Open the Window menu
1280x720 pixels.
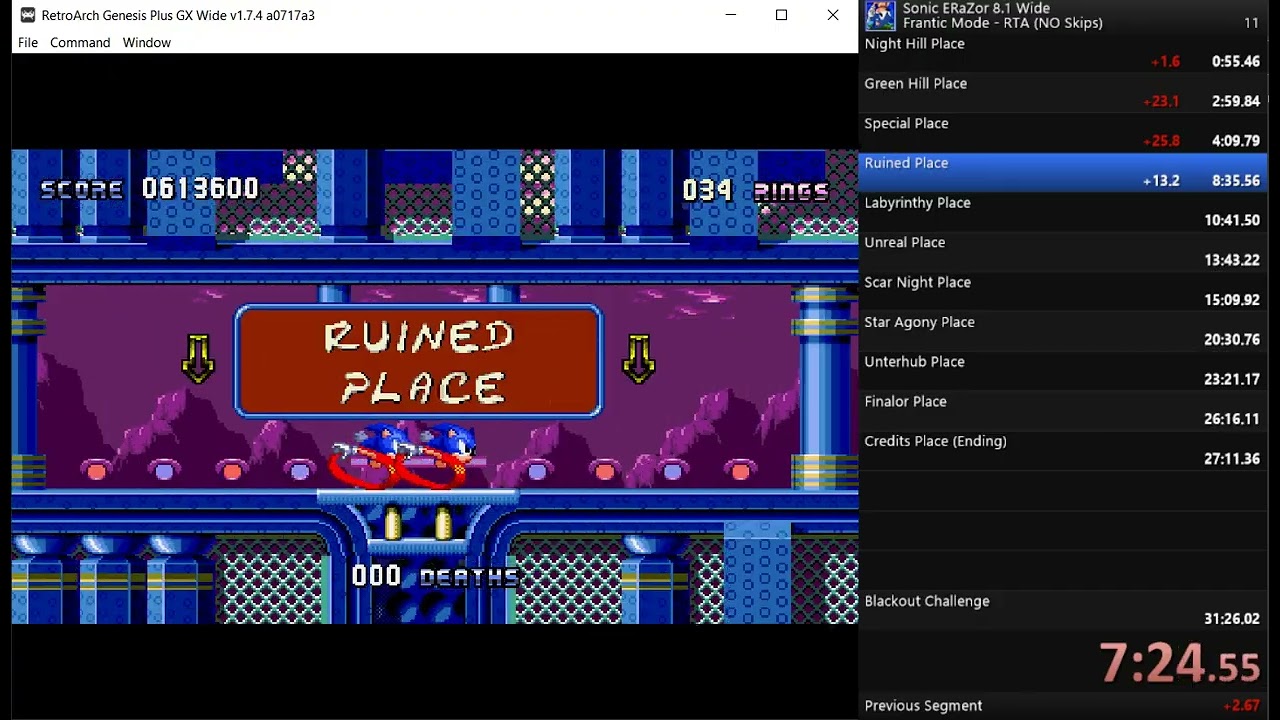[x=147, y=42]
